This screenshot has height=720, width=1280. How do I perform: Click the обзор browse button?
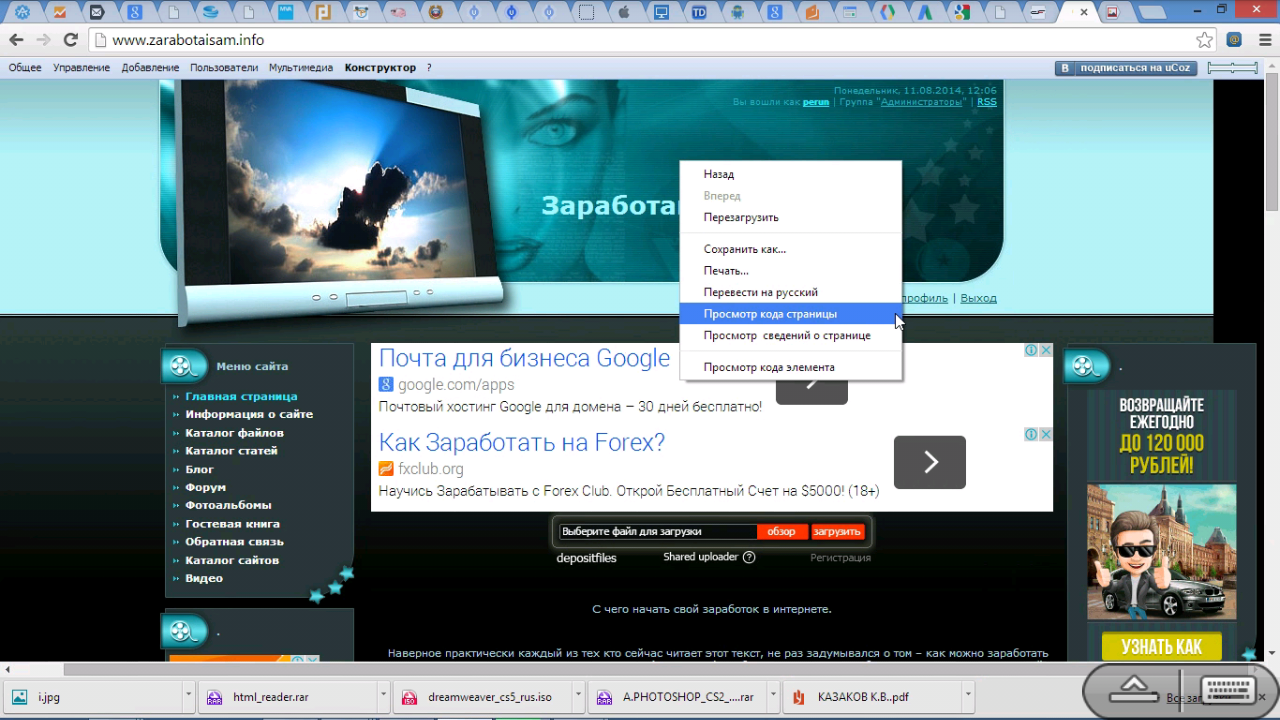coord(782,532)
